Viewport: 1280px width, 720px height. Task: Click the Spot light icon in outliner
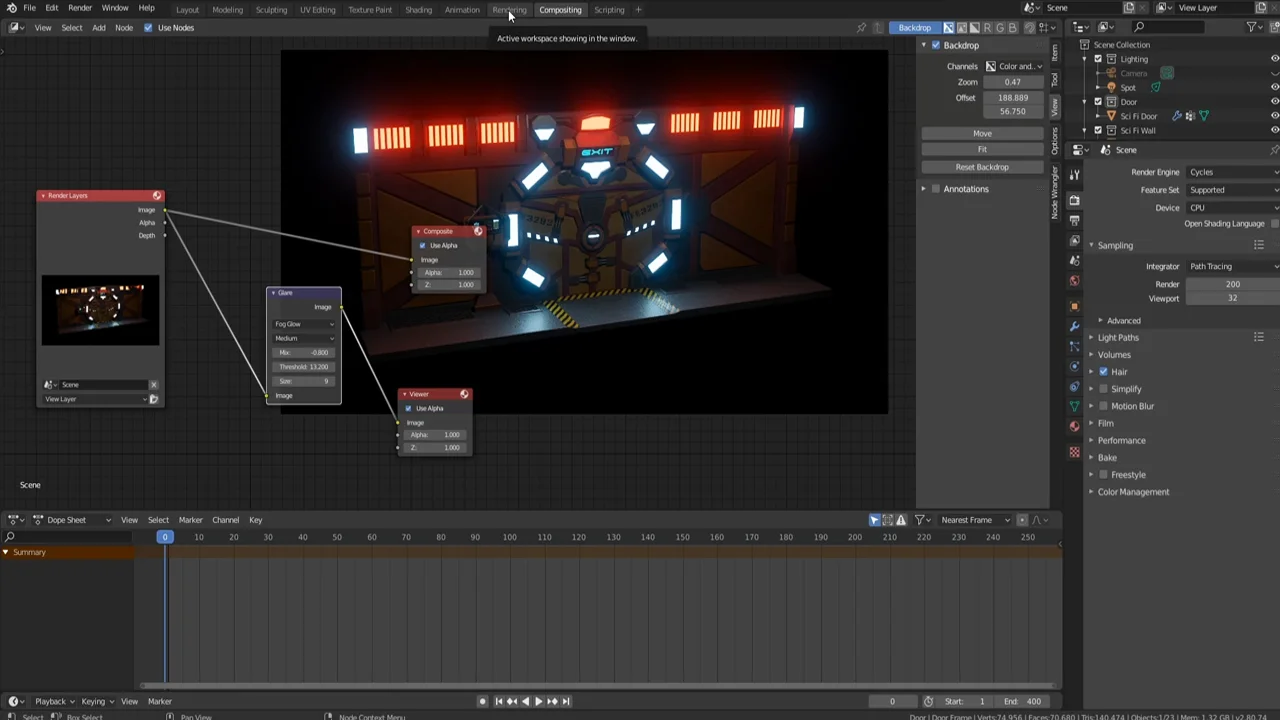(1112, 87)
